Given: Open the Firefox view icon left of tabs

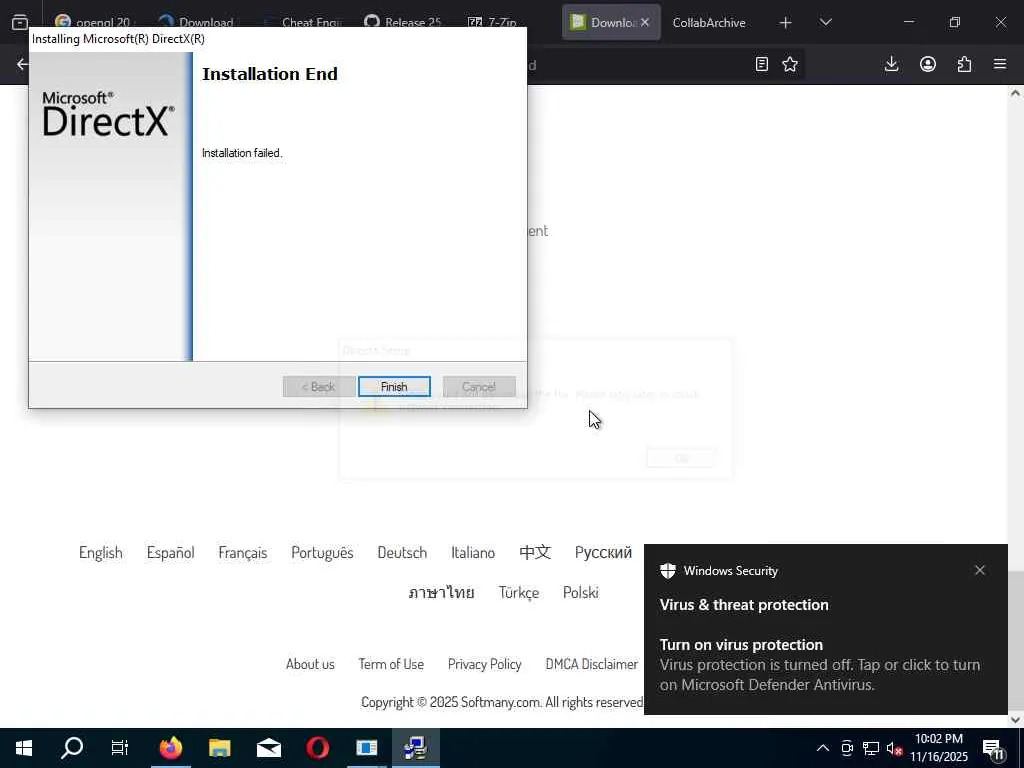Looking at the screenshot, I should pyautogui.click(x=20, y=22).
